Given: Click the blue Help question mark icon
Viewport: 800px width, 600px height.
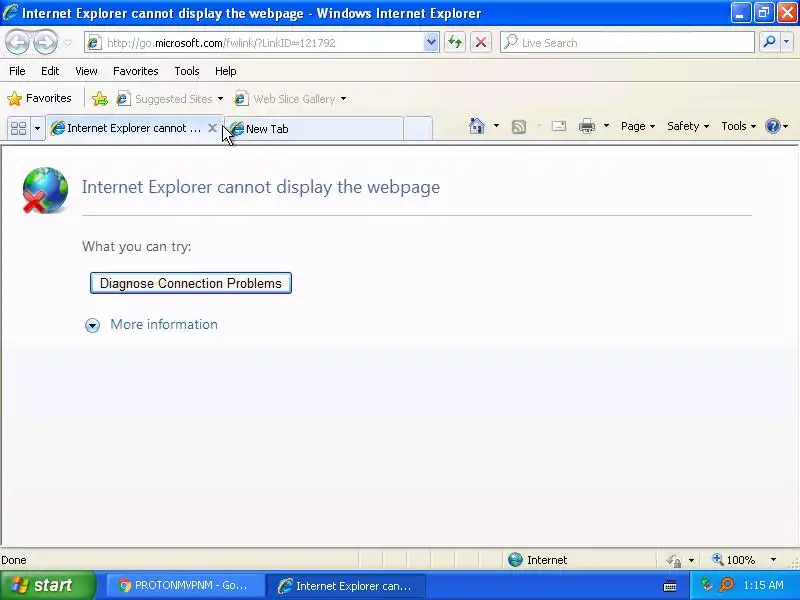Looking at the screenshot, I should point(773,126).
